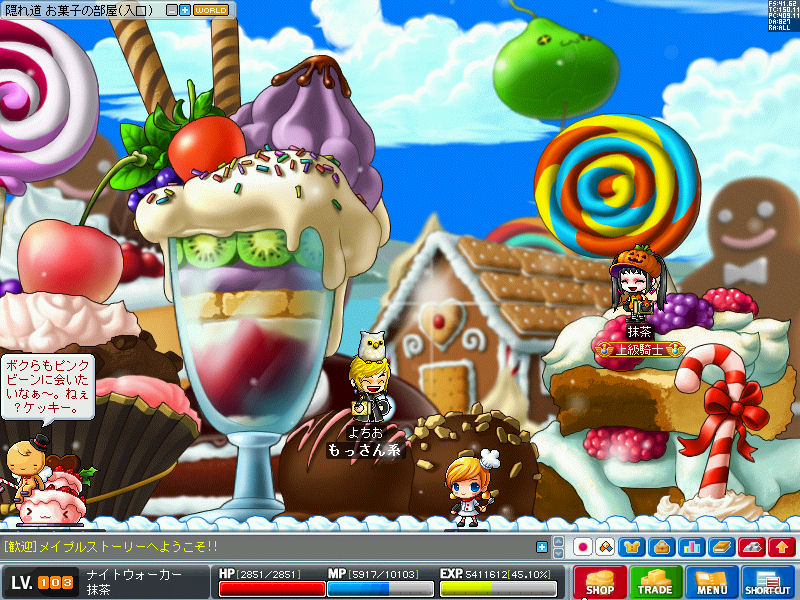Viewport: 800px width, 600px height.
Task: Click the orange-blue tag icon beside pink dot
Action: (x=606, y=547)
